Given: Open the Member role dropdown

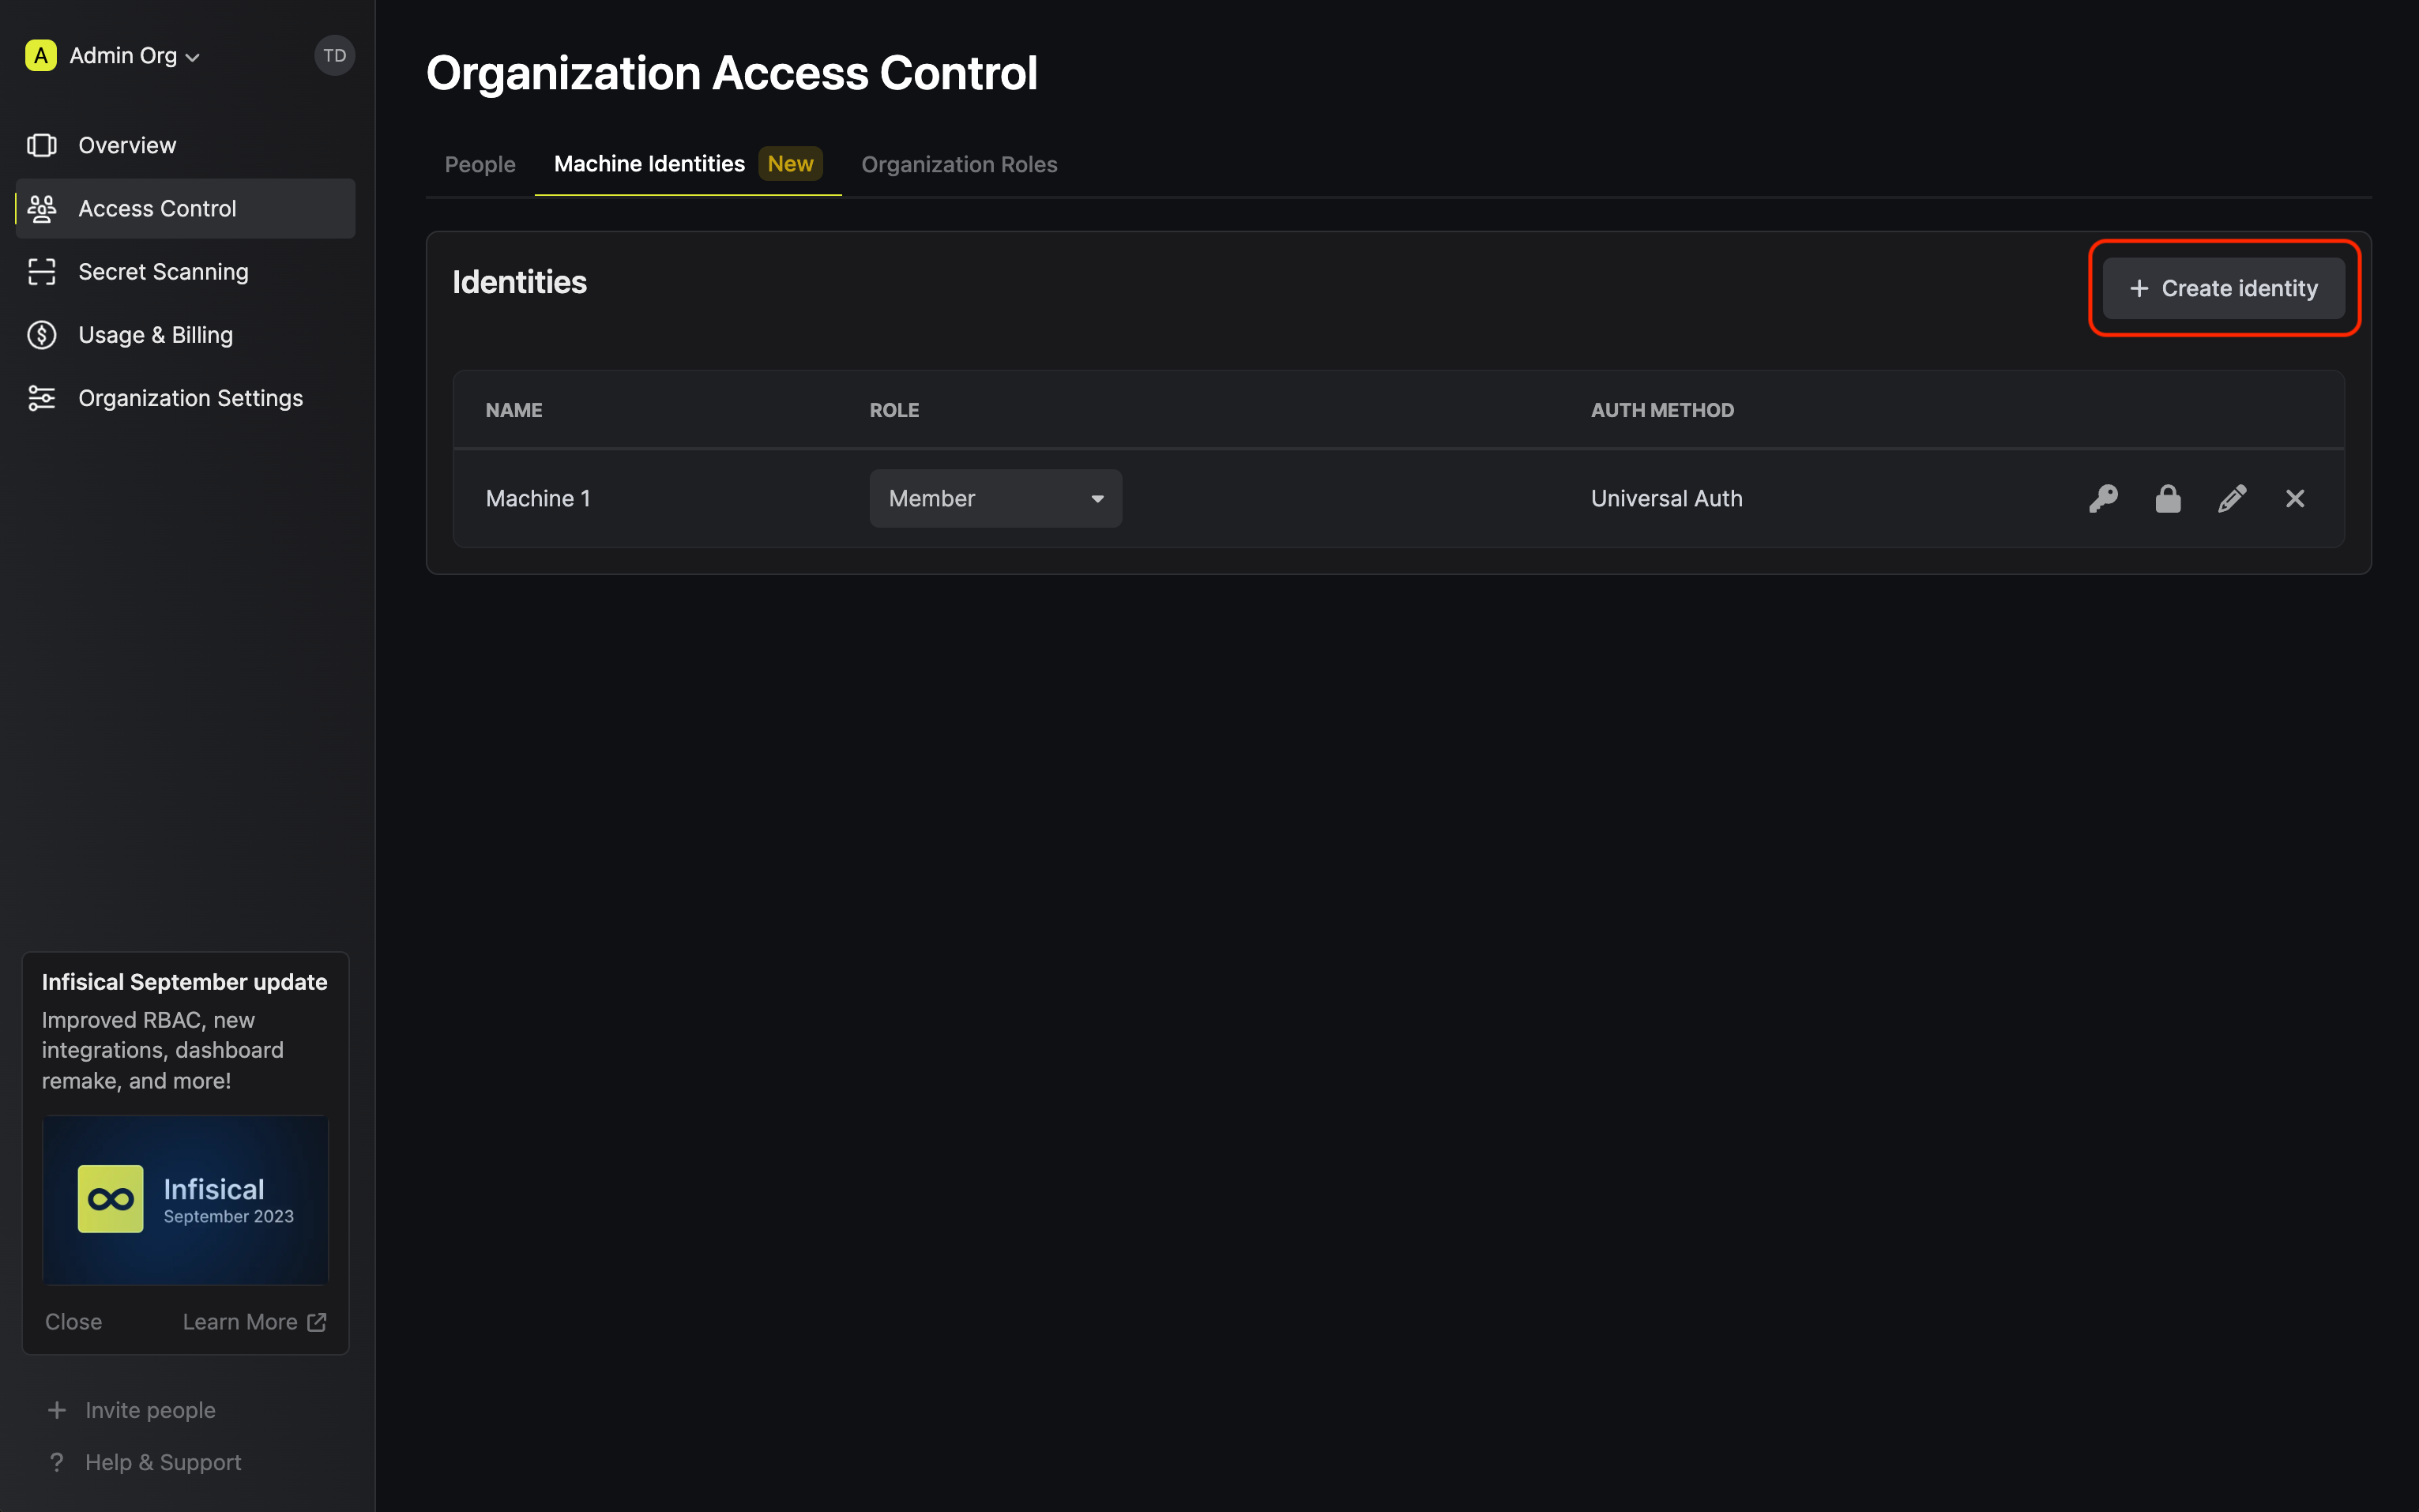Looking at the screenshot, I should tap(995, 498).
